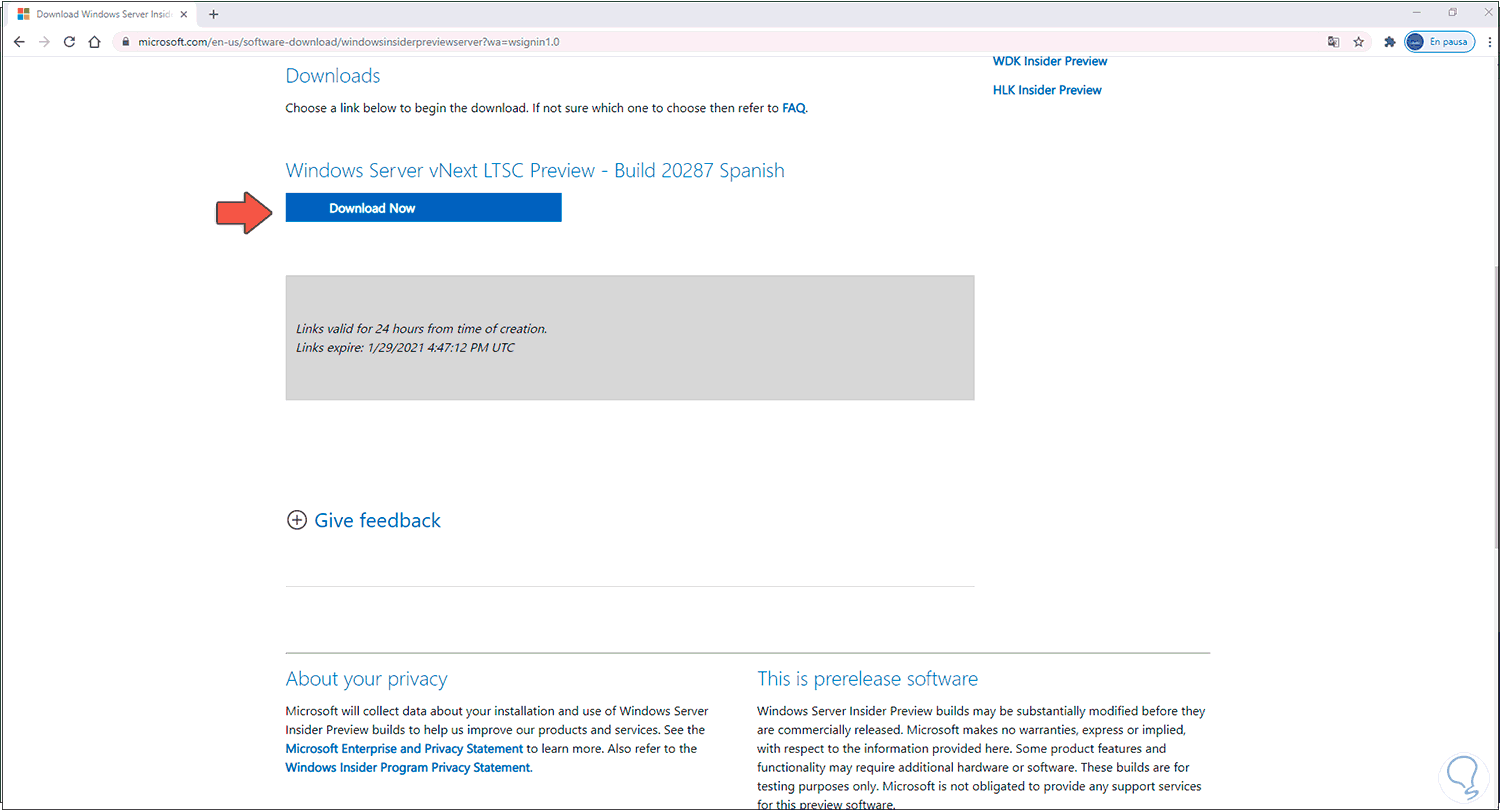Open the extensions puzzle icon
This screenshot has height=811, width=1500.
1389,42
